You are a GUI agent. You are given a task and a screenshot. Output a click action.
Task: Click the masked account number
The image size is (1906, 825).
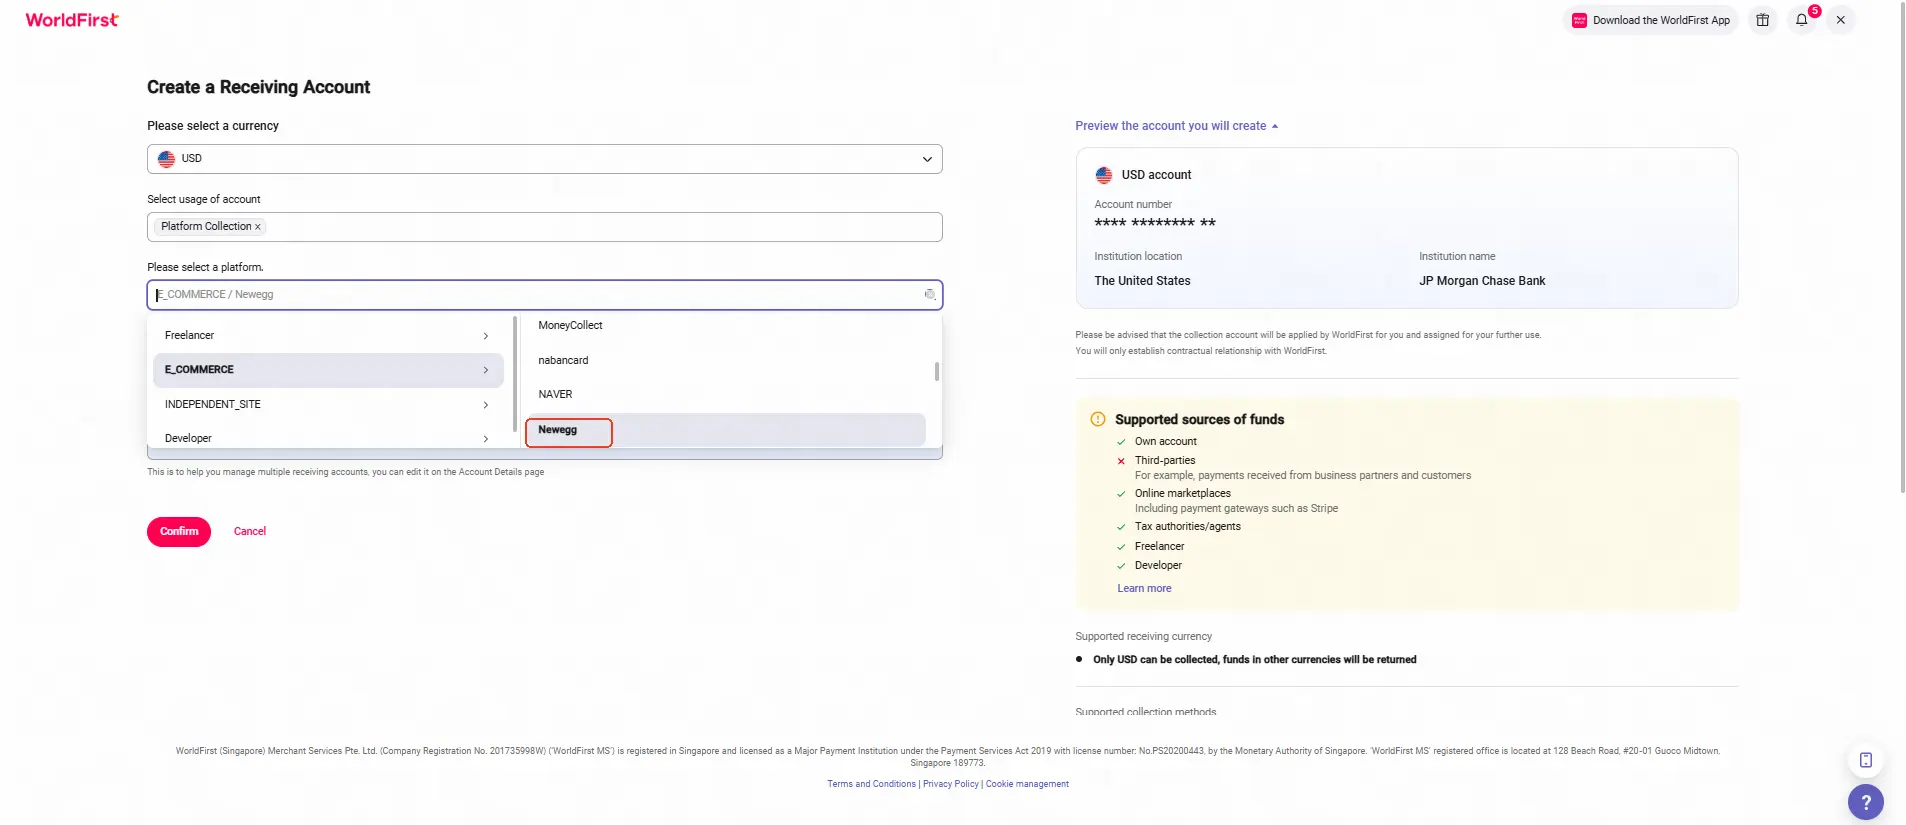(x=1155, y=223)
